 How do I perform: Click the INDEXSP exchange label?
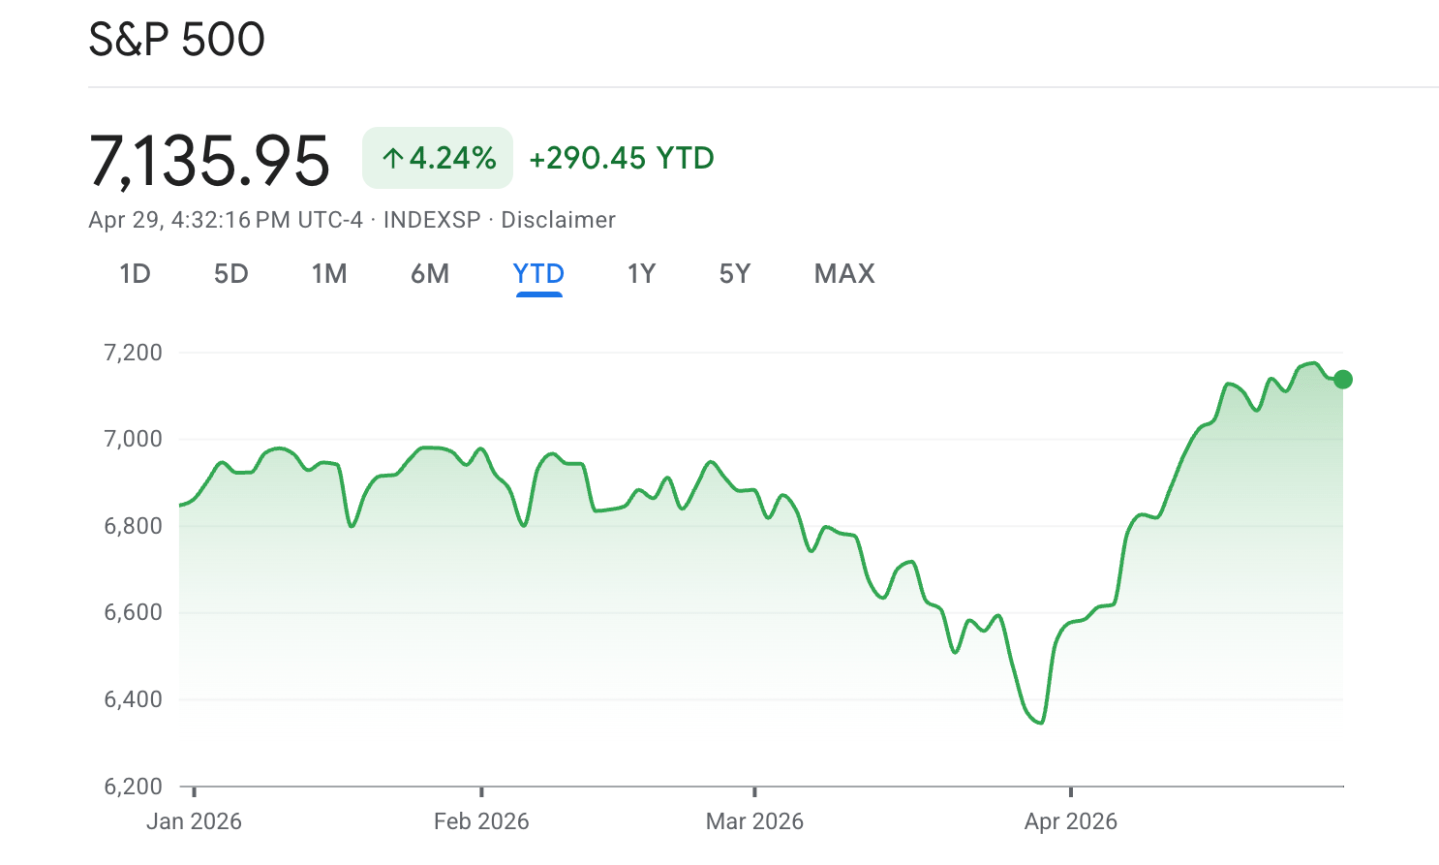(432, 220)
